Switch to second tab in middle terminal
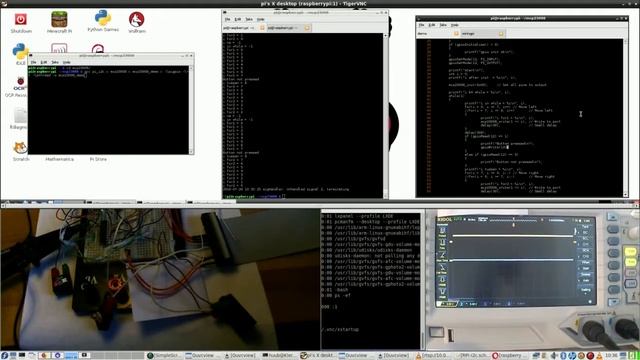This screenshot has width=640, height=360. [x=288, y=28]
